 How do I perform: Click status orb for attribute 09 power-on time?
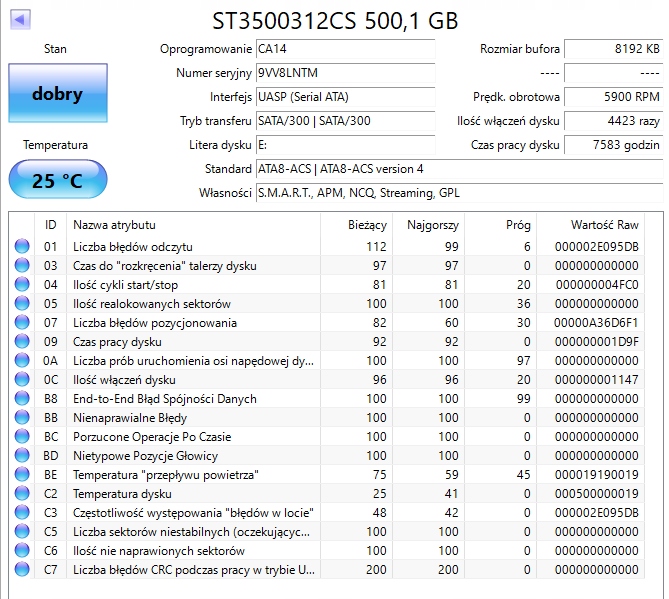click(22, 342)
